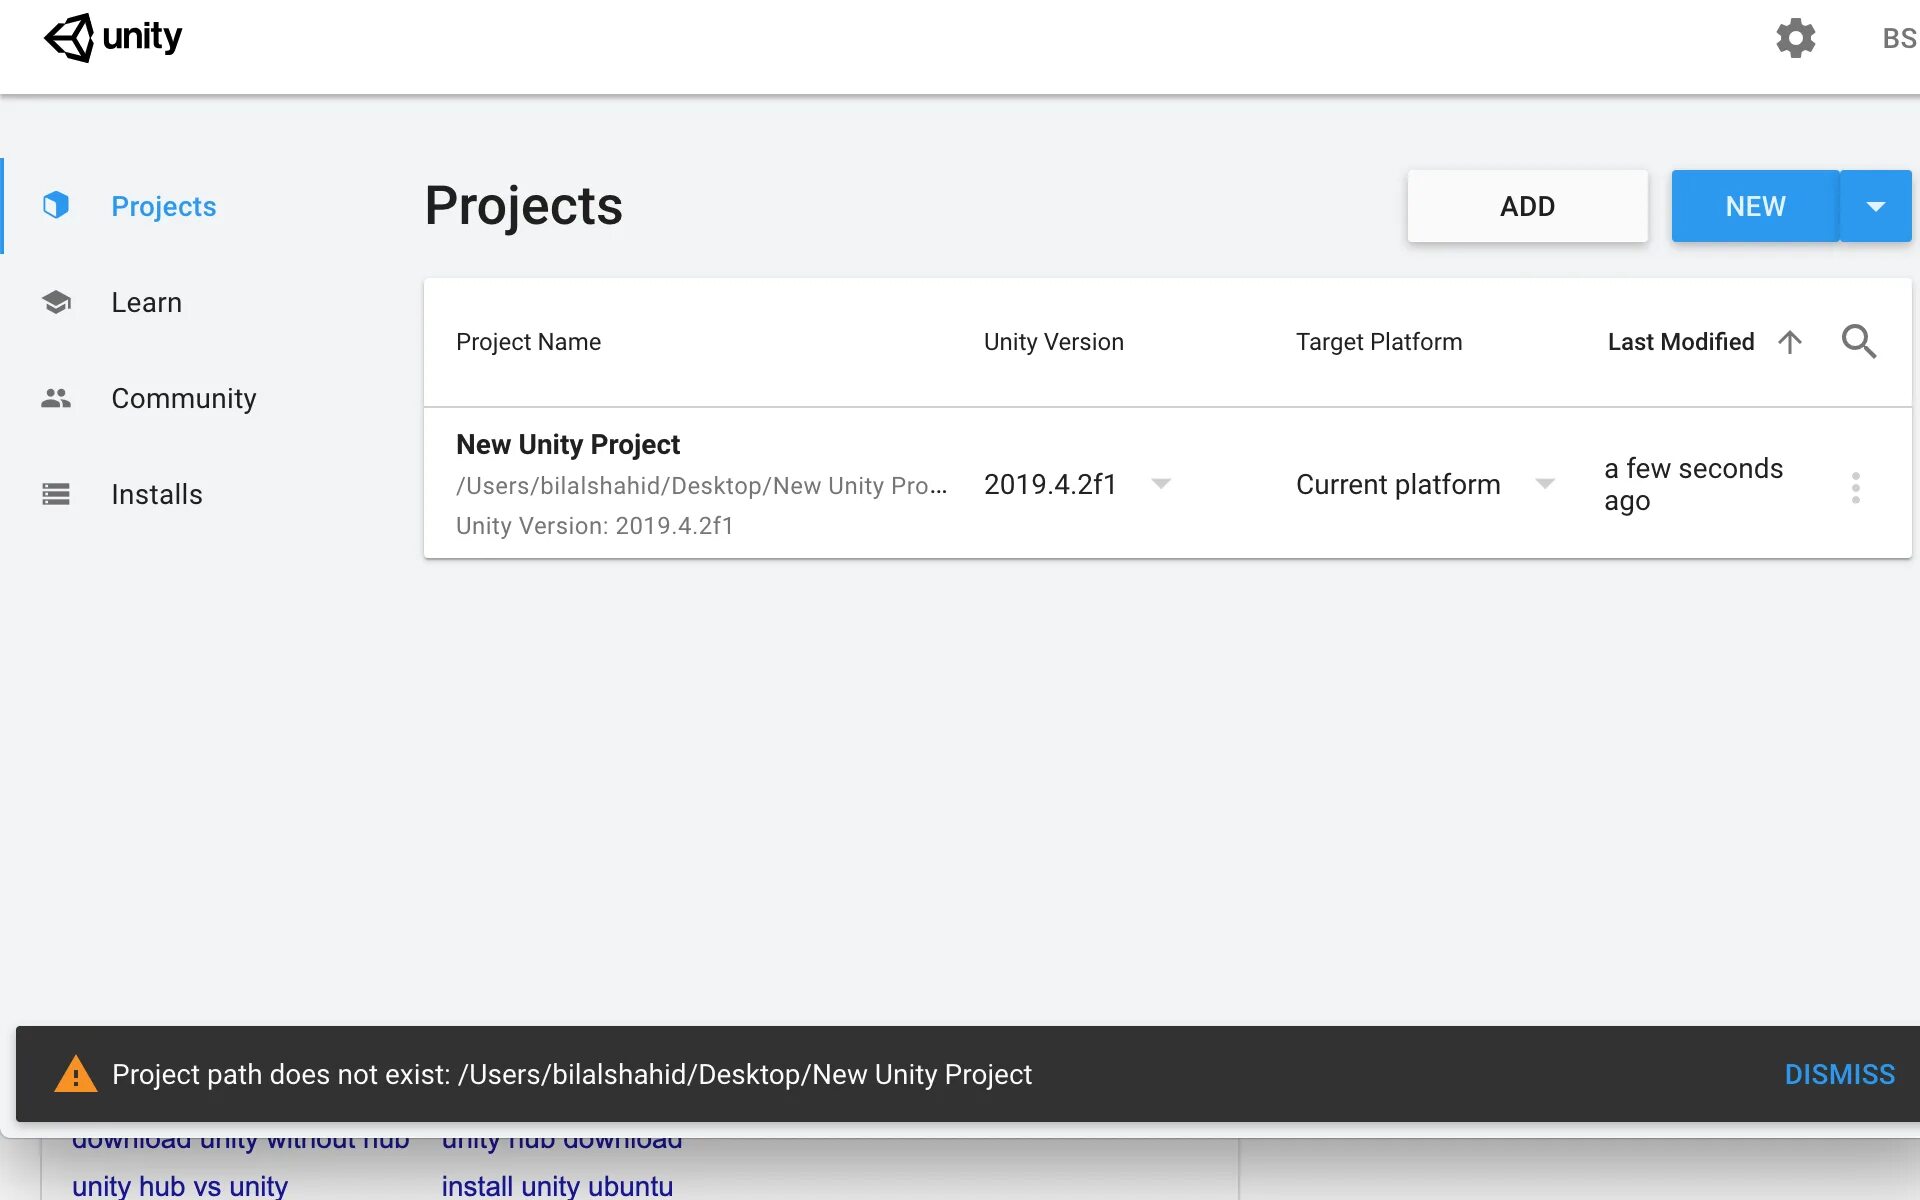Select Projects cube icon in sidebar
The height and width of the screenshot is (1200, 1920).
click(x=56, y=205)
